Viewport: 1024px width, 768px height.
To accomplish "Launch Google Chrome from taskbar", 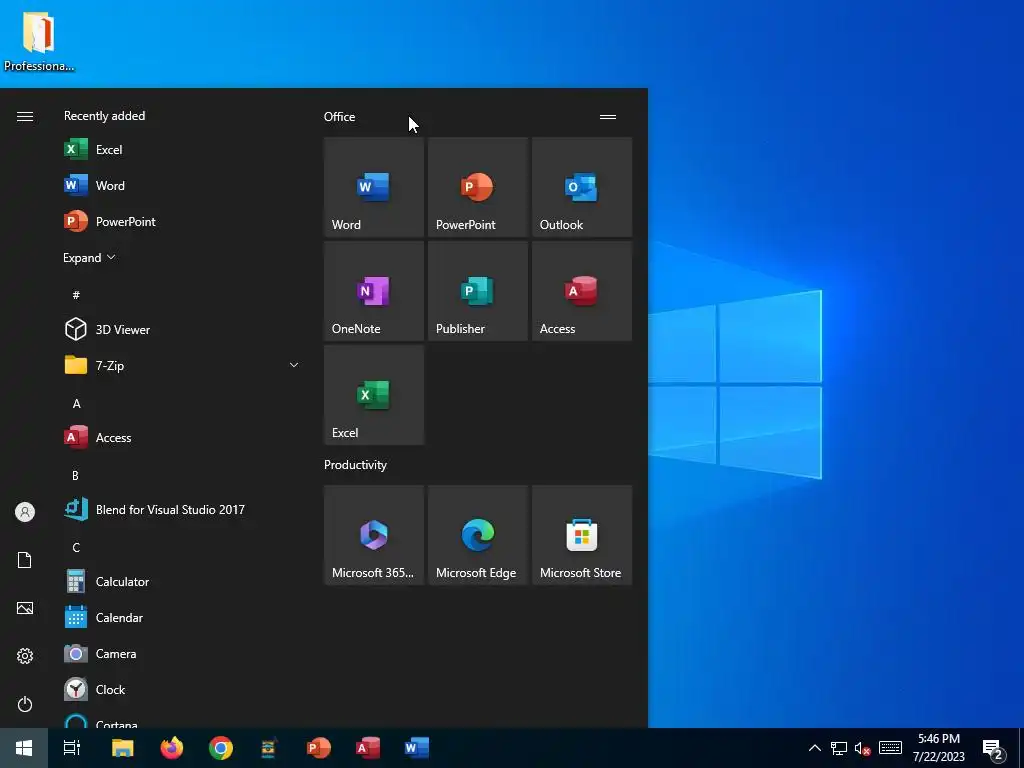I will click(221, 748).
